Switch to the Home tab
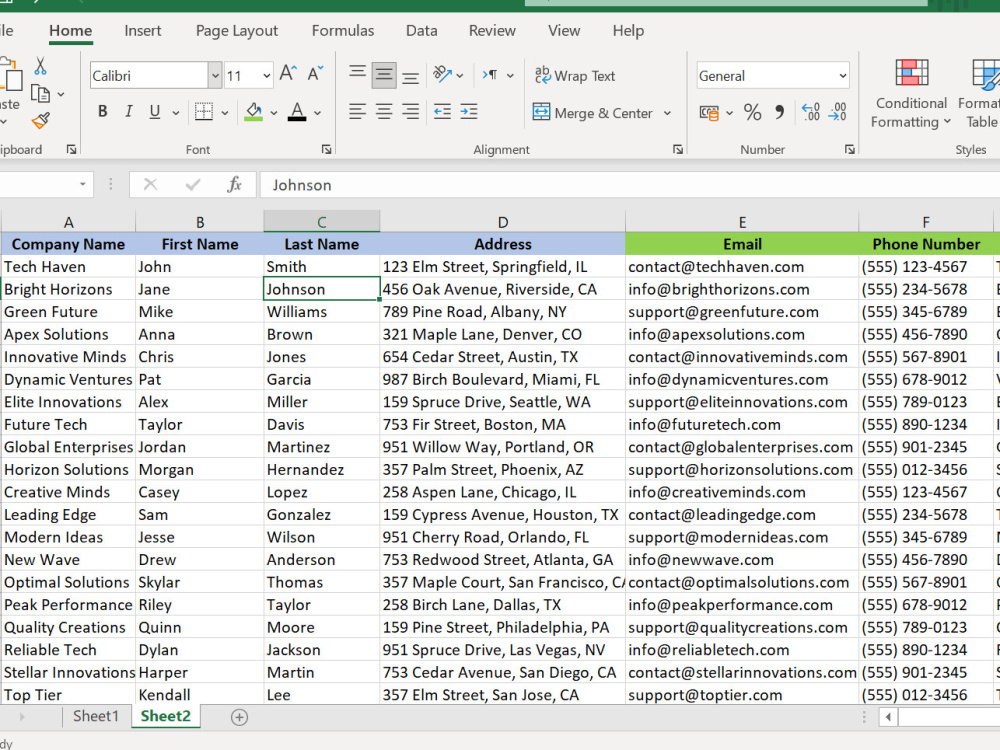This screenshot has width=1000, height=750. click(x=71, y=31)
